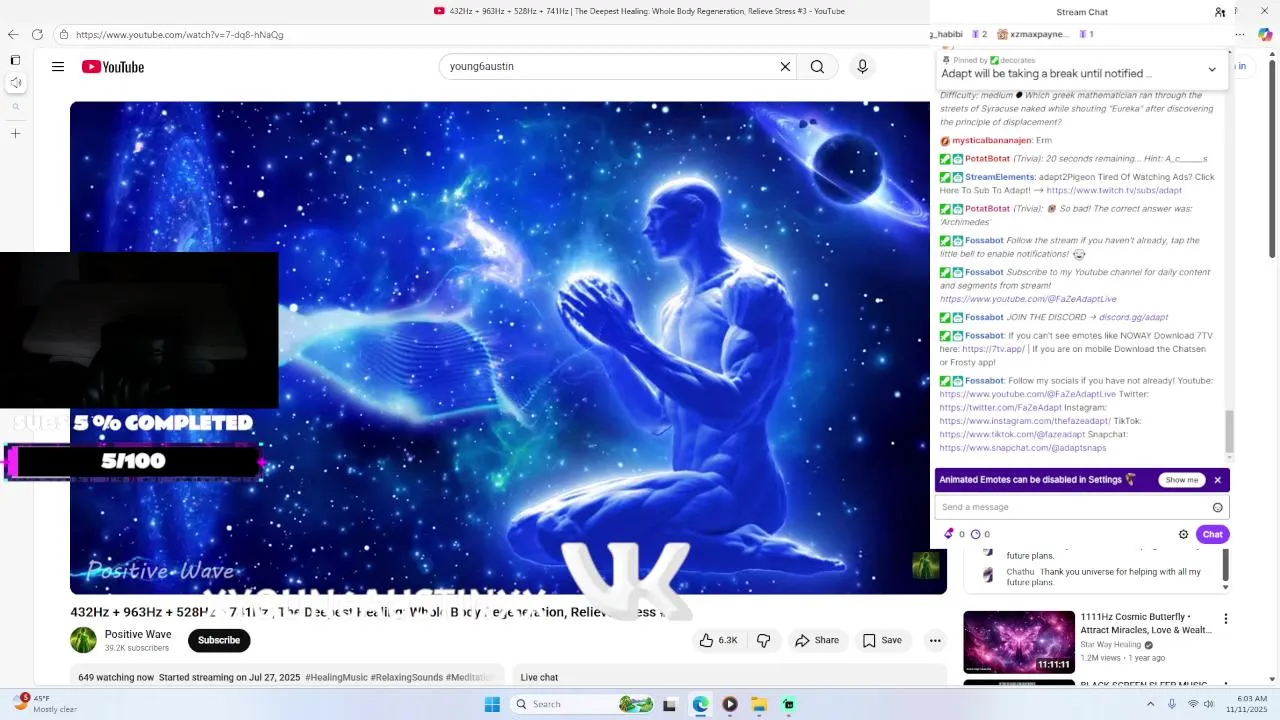
Task: Dislike the video with thumbs down
Action: point(763,640)
